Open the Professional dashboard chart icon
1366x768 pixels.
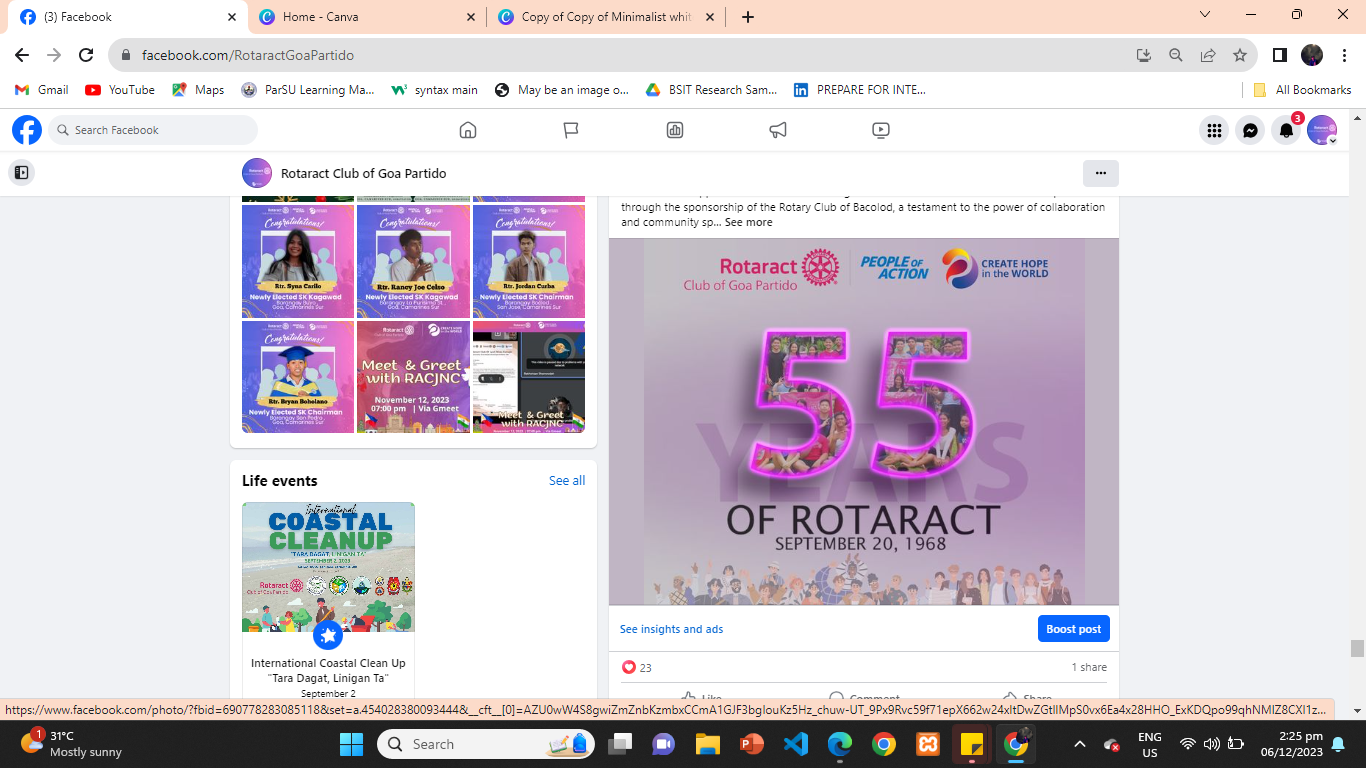pyautogui.click(x=675, y=130)
